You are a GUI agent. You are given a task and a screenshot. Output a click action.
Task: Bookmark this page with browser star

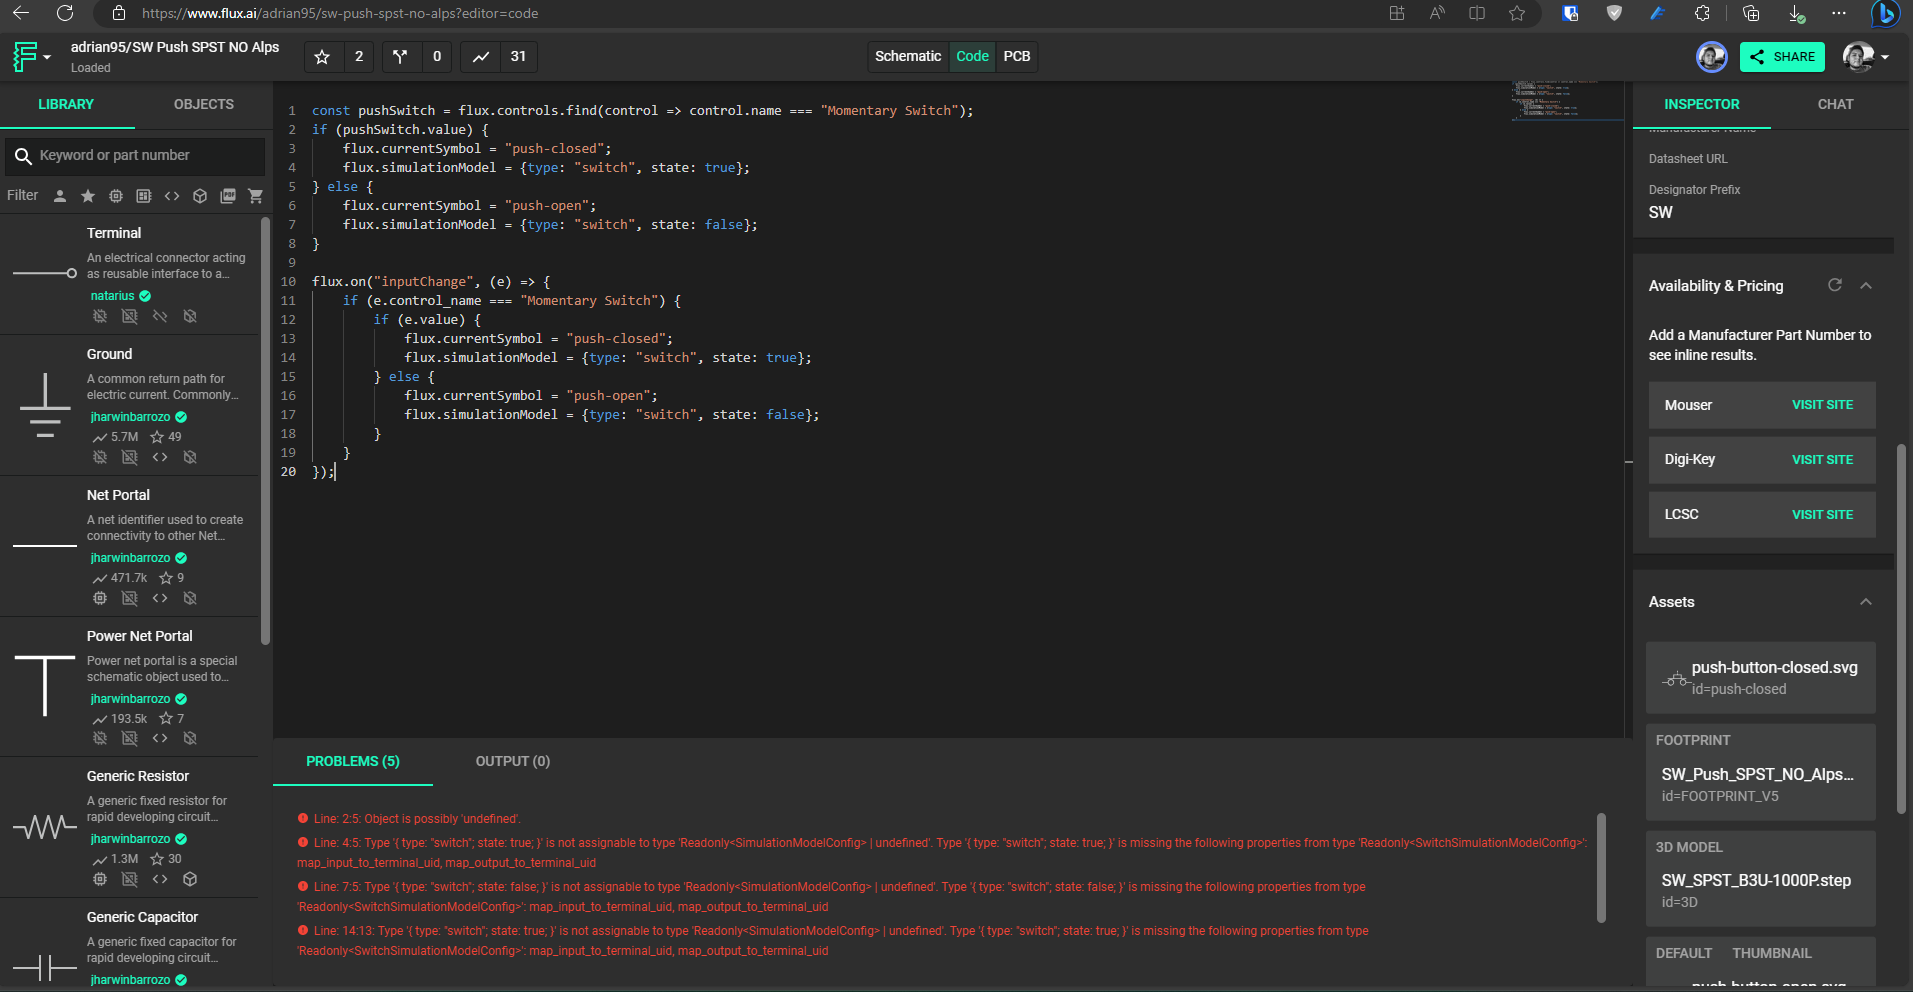pyautogui.click(x=1517, y=13)
